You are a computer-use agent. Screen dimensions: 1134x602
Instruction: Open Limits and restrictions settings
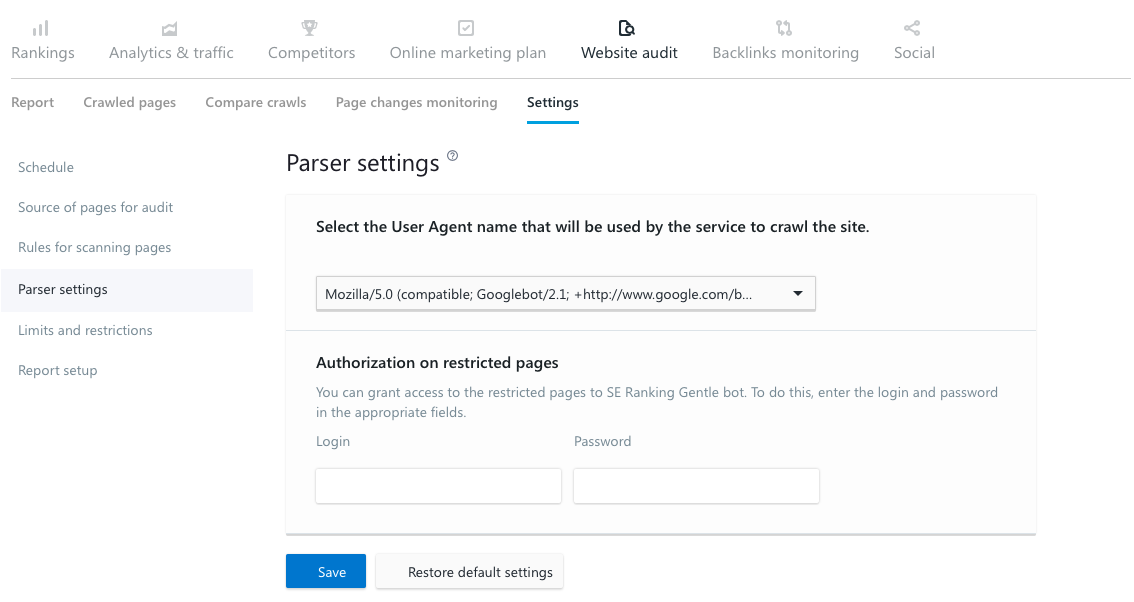coord(85,331)
